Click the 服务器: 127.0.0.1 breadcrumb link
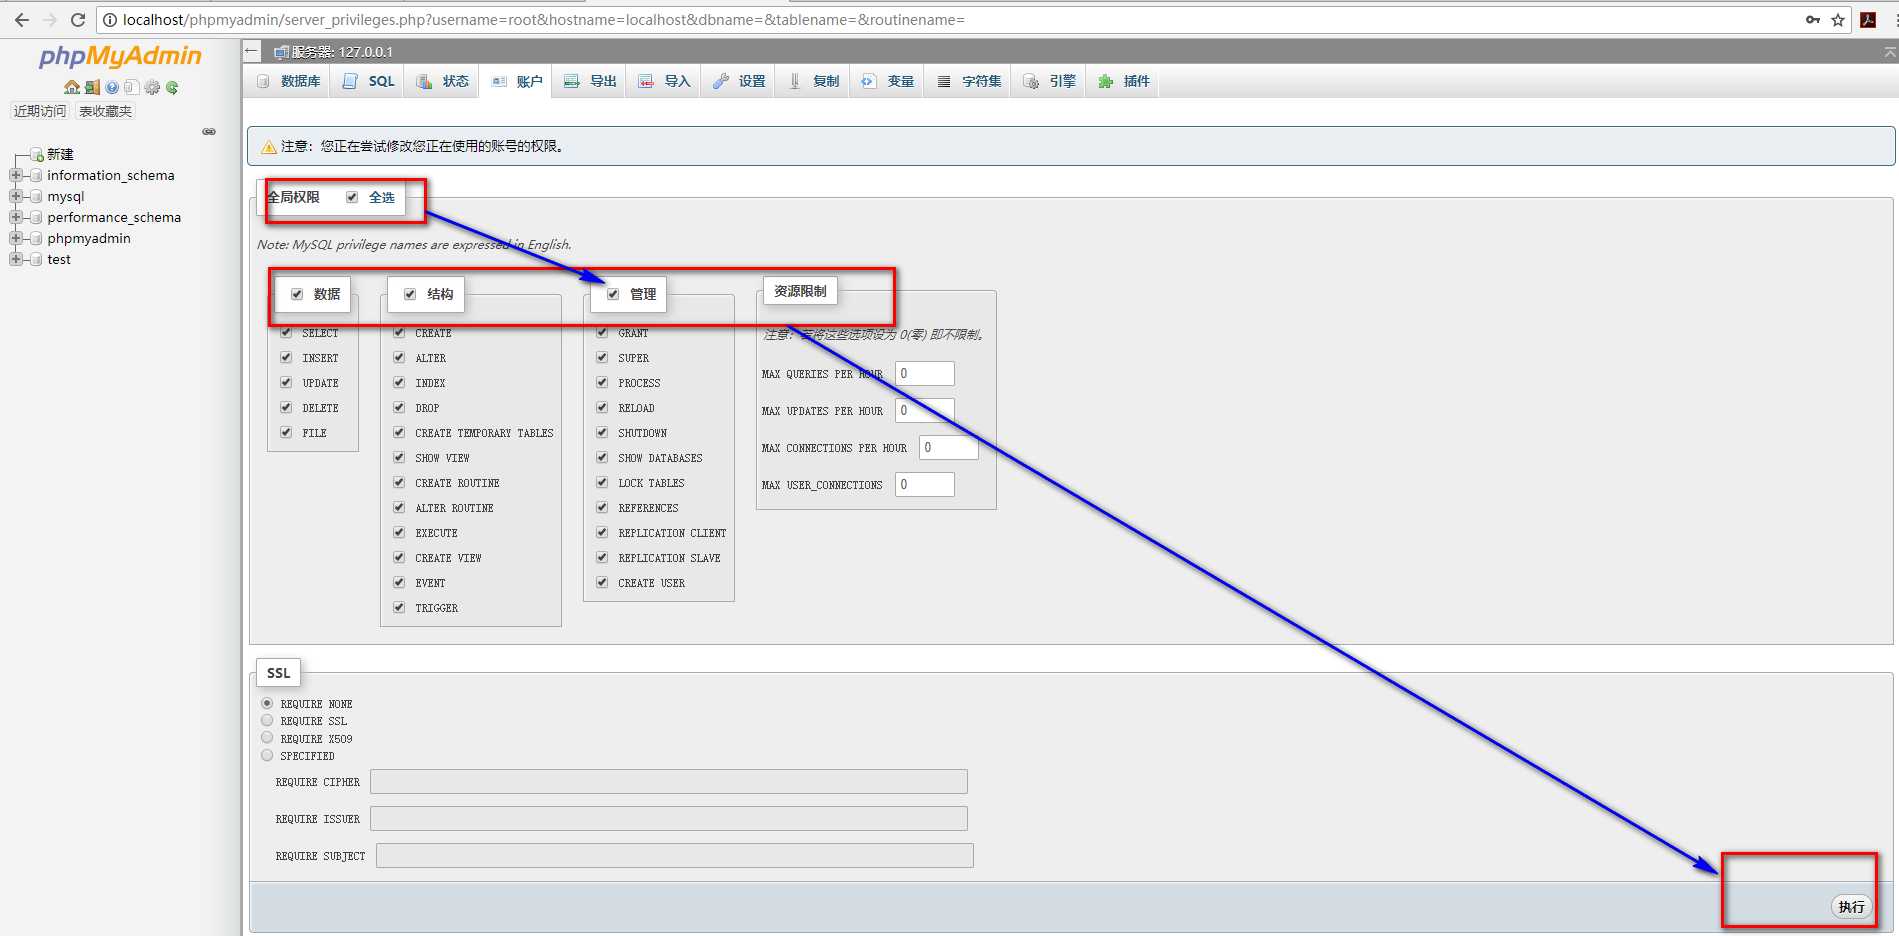This screenshot has height=936, width=1899. click(x=342, y=52)
